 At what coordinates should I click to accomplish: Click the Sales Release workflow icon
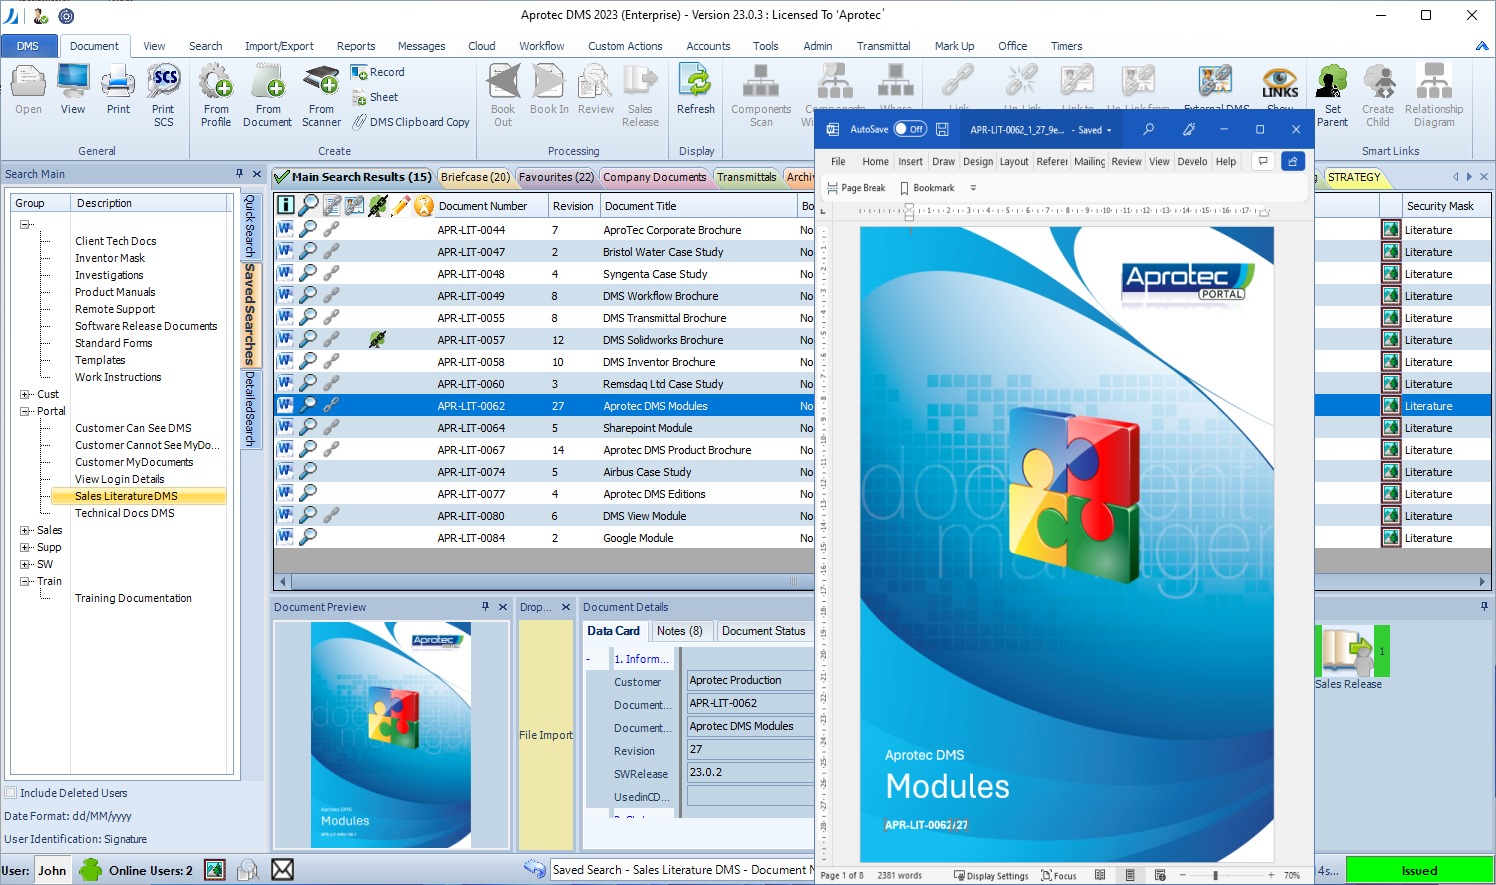pos(1351,651)
